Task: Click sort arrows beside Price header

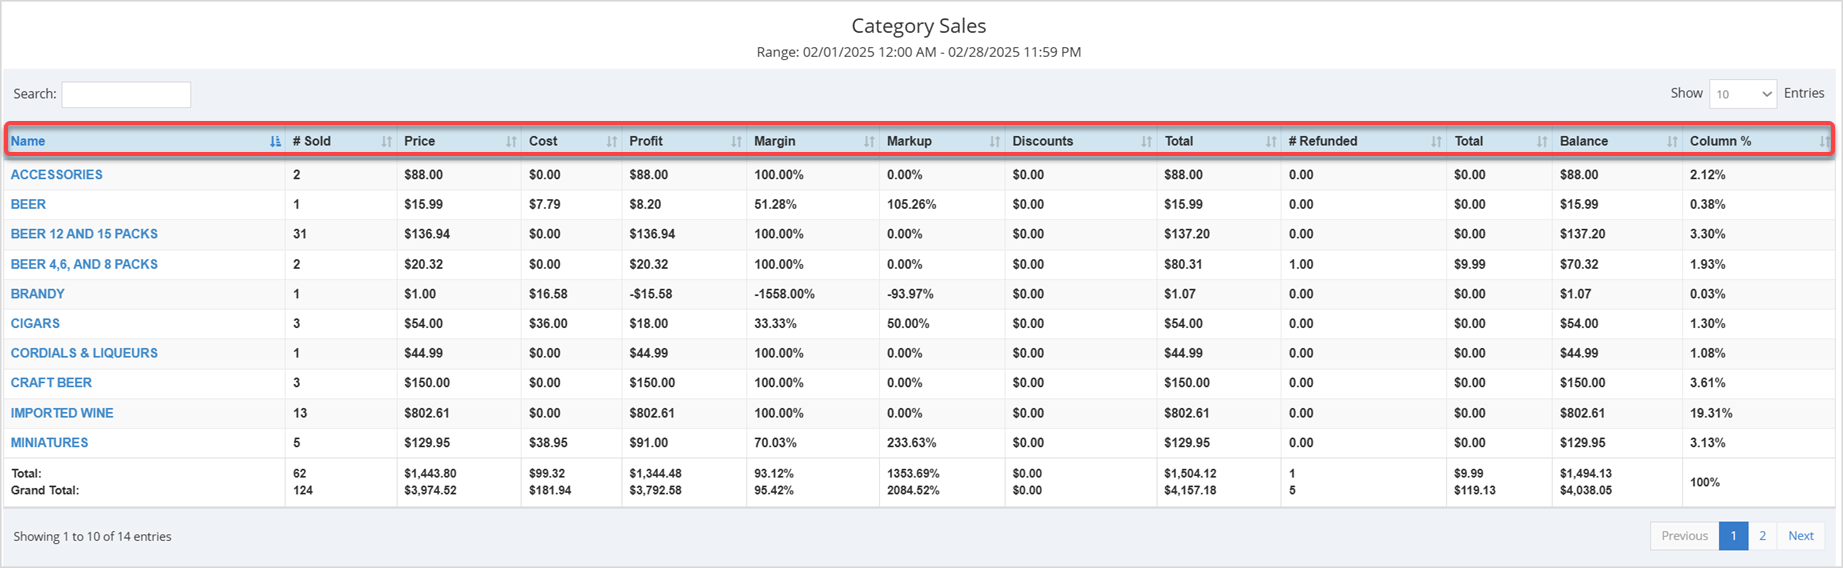Action: pyautogui.click(x=511, y=141)
